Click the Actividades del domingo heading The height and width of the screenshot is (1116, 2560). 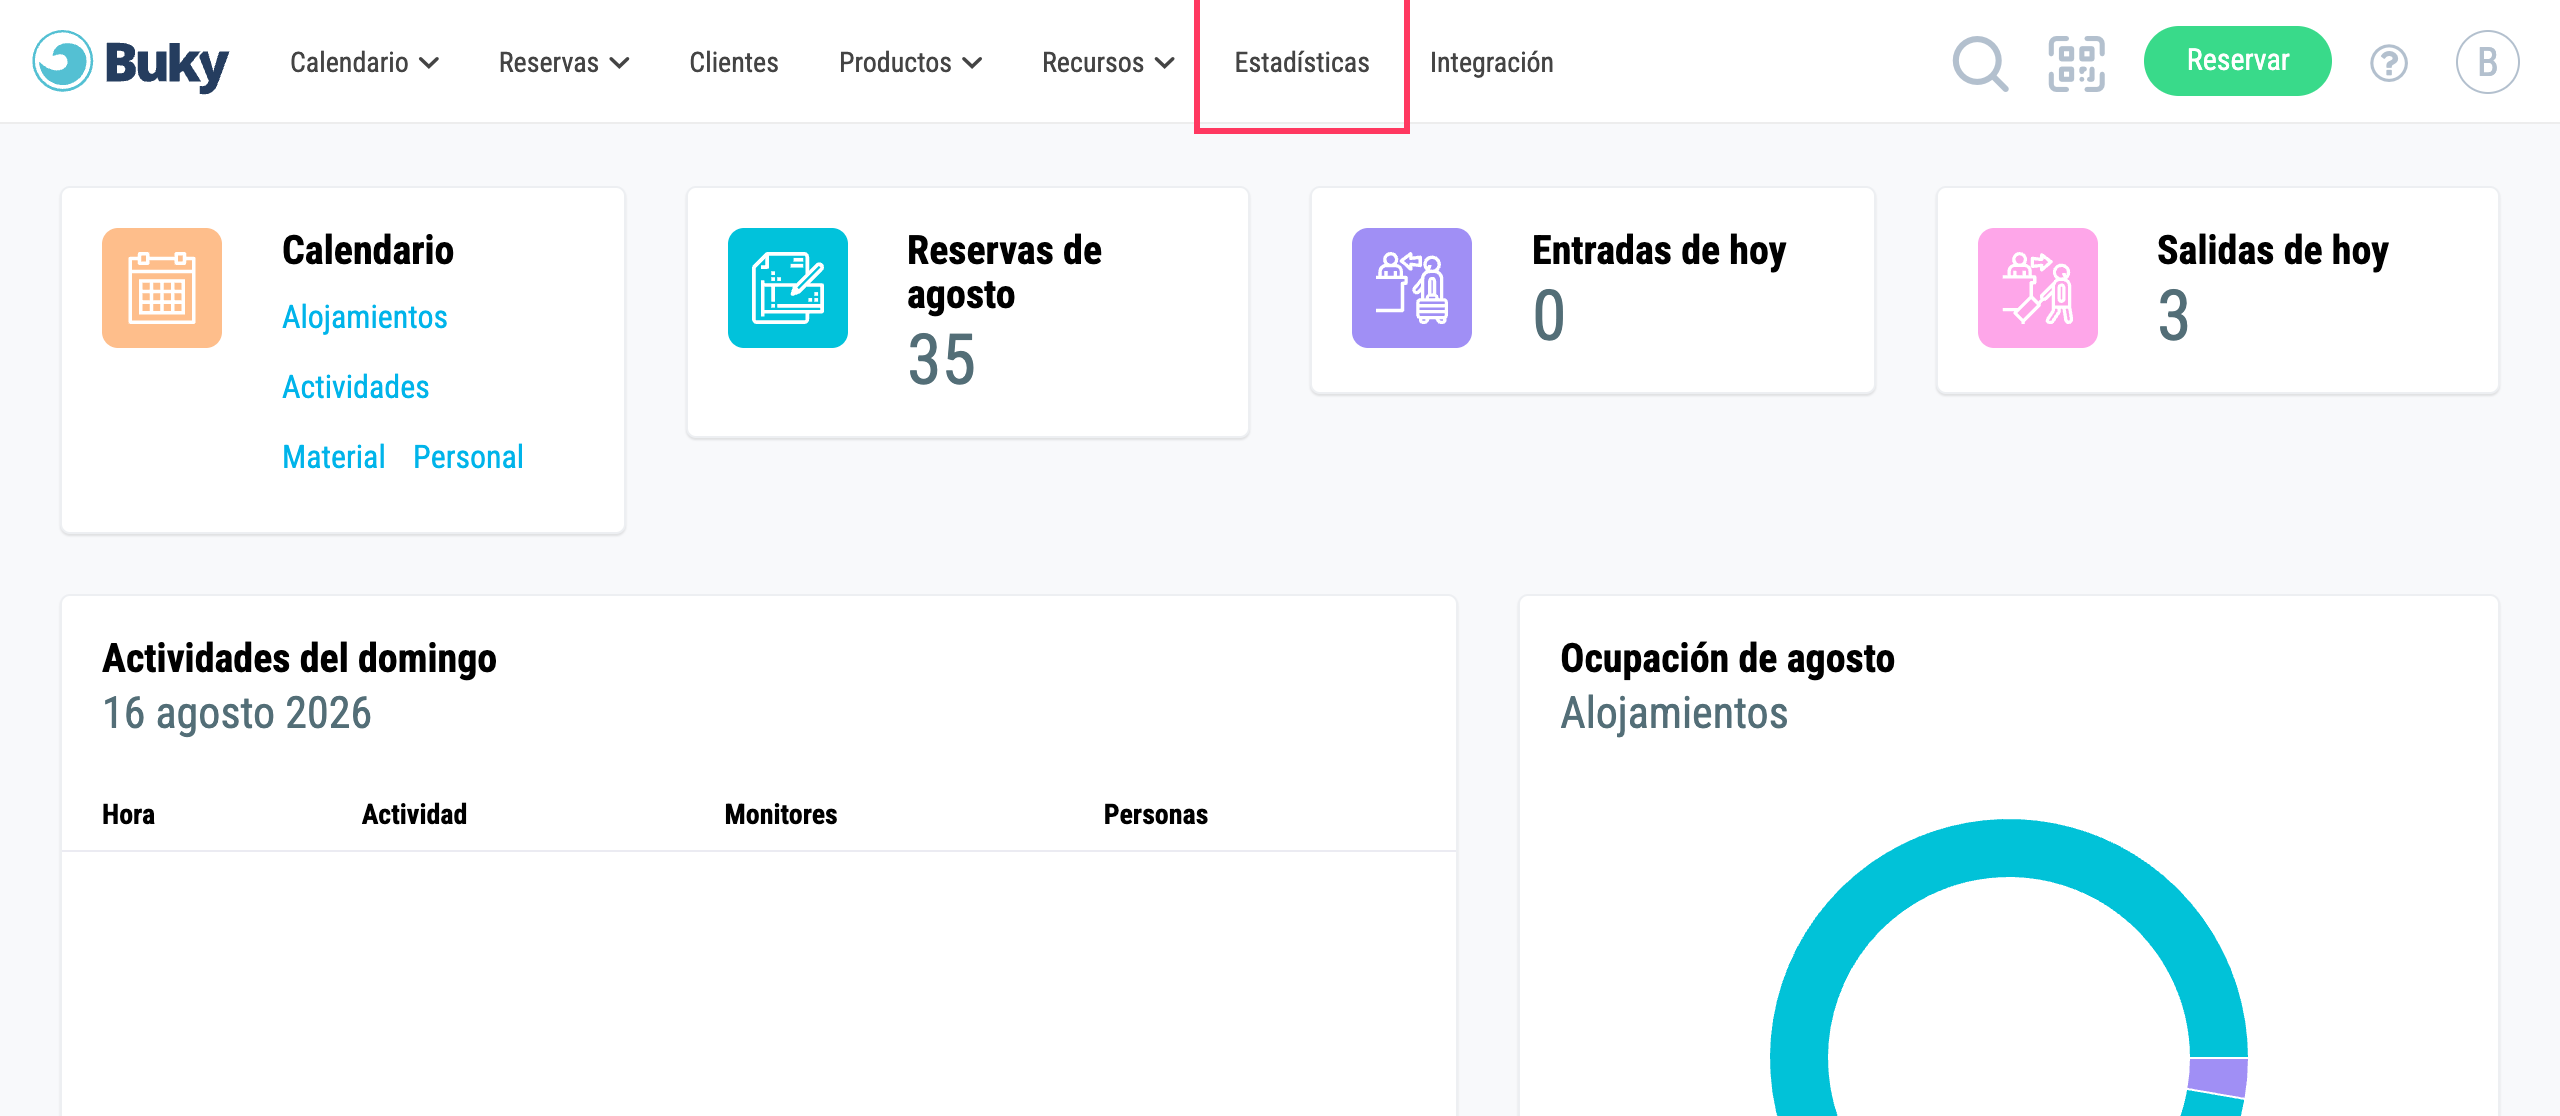(x=299, y=659)
